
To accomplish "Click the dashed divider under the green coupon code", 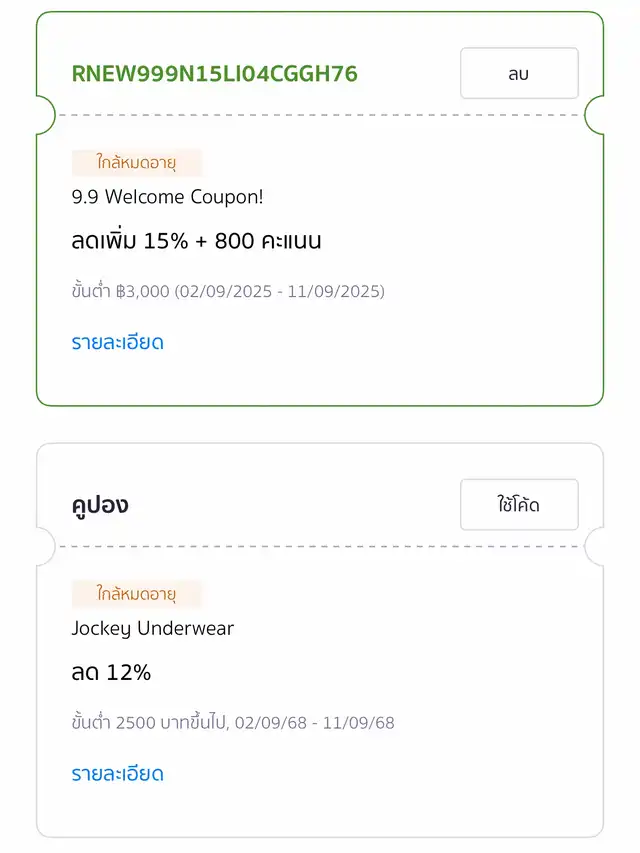I will click(x=320, y=115).
